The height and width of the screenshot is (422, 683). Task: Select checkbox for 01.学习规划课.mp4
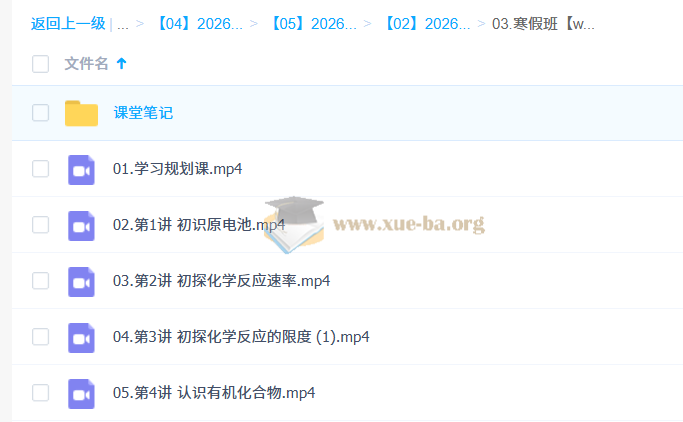[x=41, y=169]
